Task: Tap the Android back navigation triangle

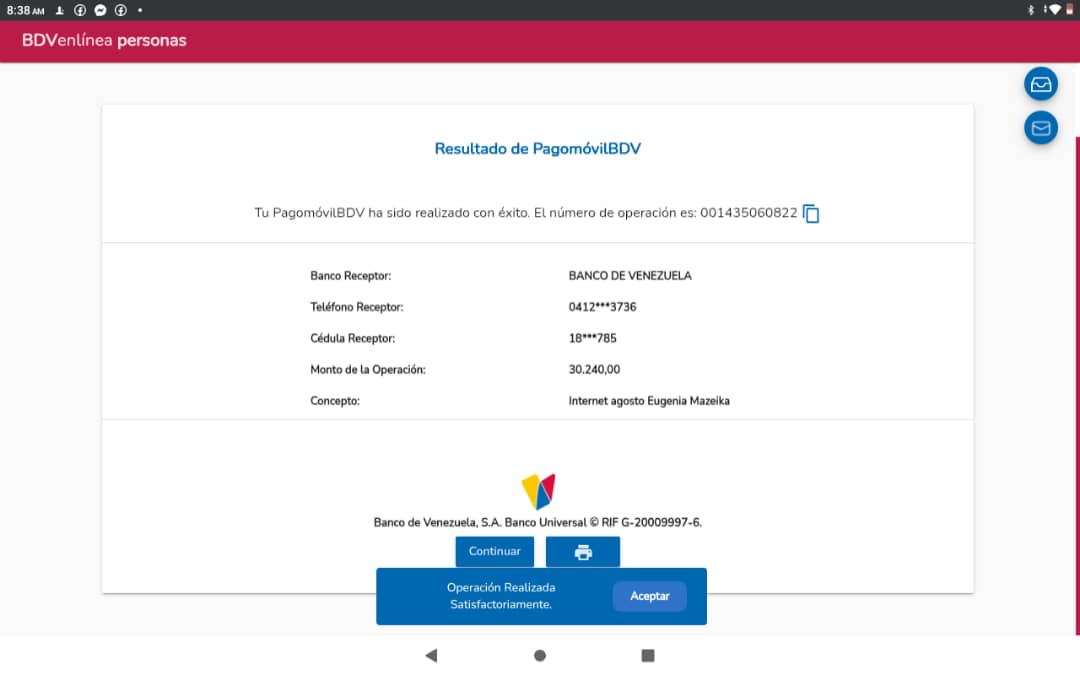Action: point(431,655)
